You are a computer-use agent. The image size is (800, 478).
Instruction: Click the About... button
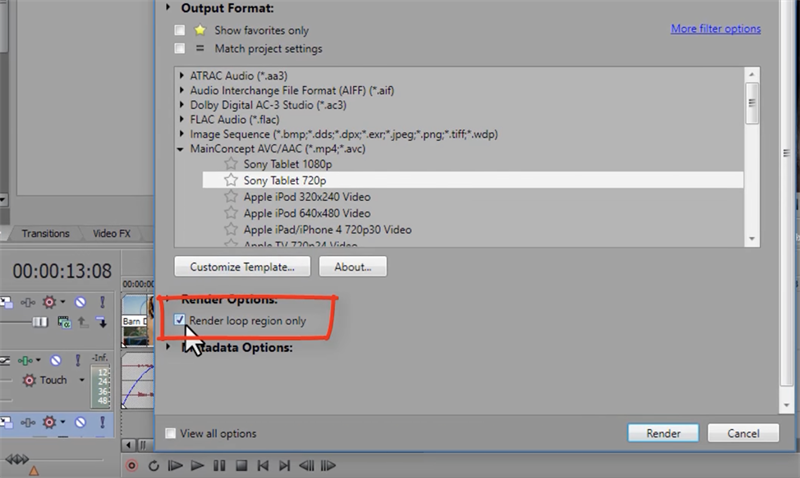point(353,266)
